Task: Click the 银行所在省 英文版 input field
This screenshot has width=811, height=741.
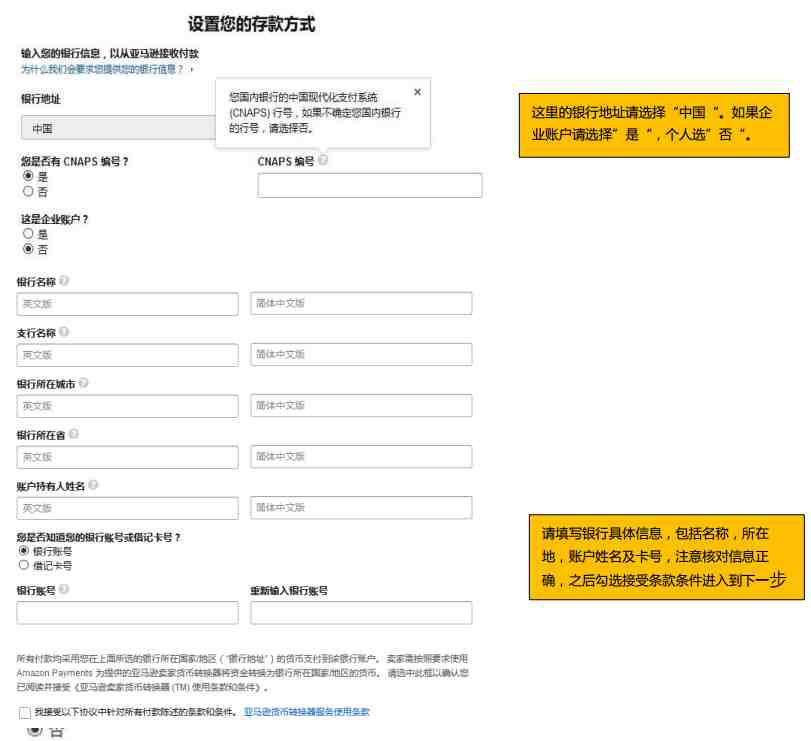Action: pyautogui.click(x=127, y=458)
